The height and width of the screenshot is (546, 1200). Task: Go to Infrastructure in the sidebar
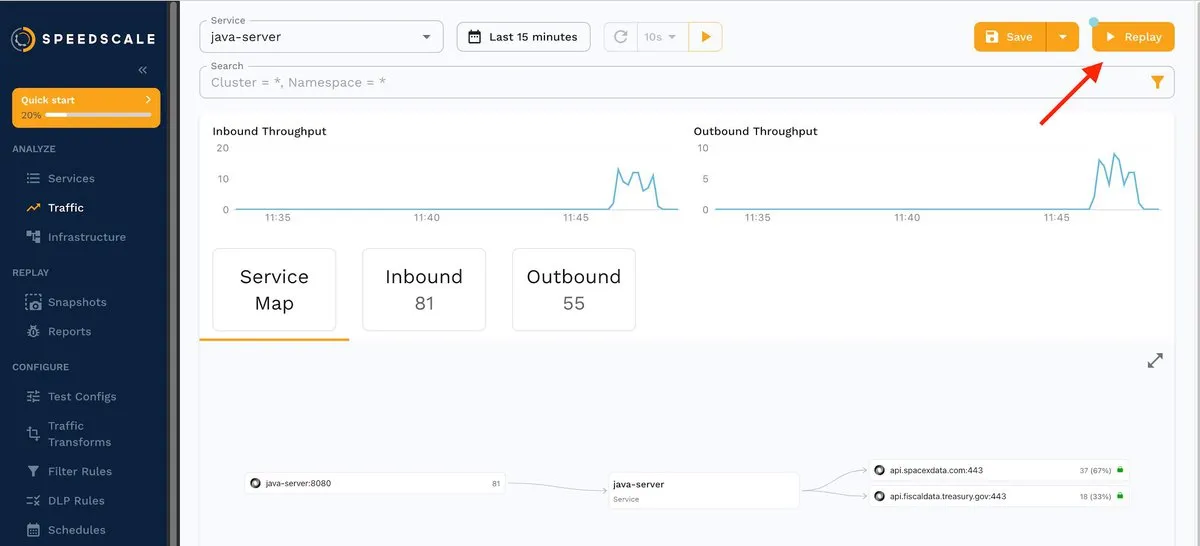pyautogui.click(x=86, y=237)
